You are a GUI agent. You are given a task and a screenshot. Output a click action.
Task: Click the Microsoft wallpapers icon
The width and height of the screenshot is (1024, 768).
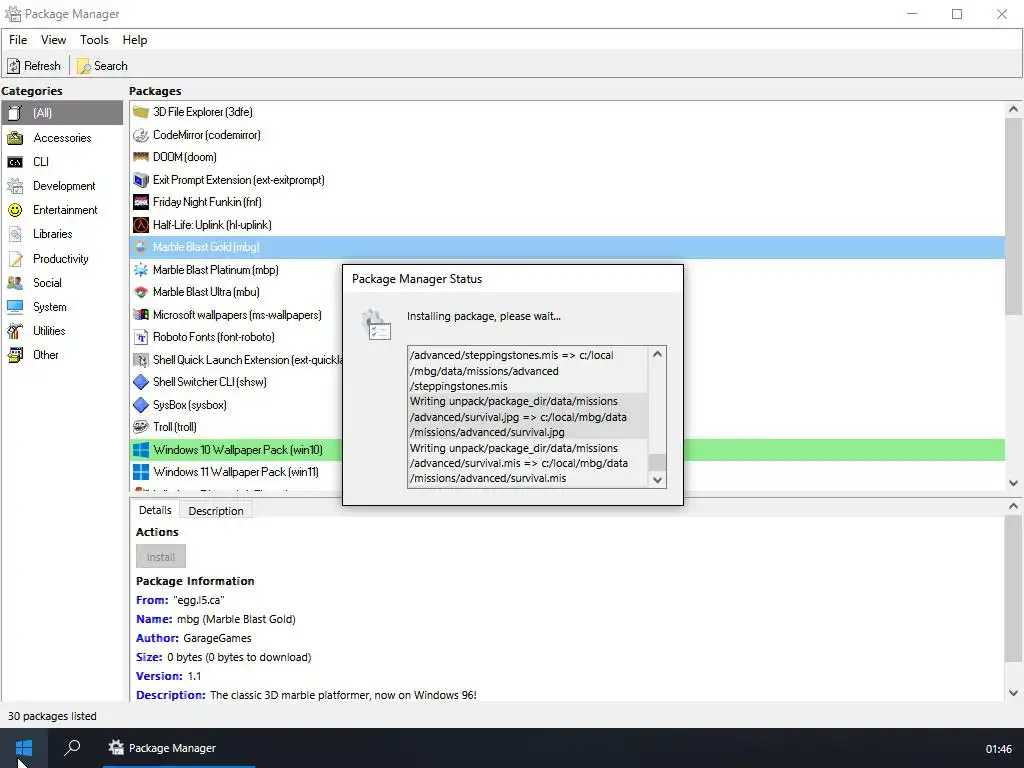(x=140, y=315)
